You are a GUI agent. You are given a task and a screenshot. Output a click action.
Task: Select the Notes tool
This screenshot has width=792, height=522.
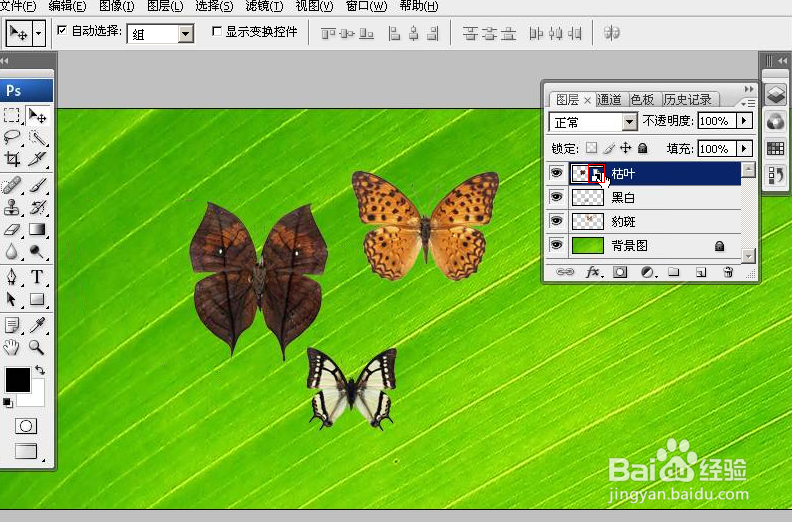tap(12, 325)
